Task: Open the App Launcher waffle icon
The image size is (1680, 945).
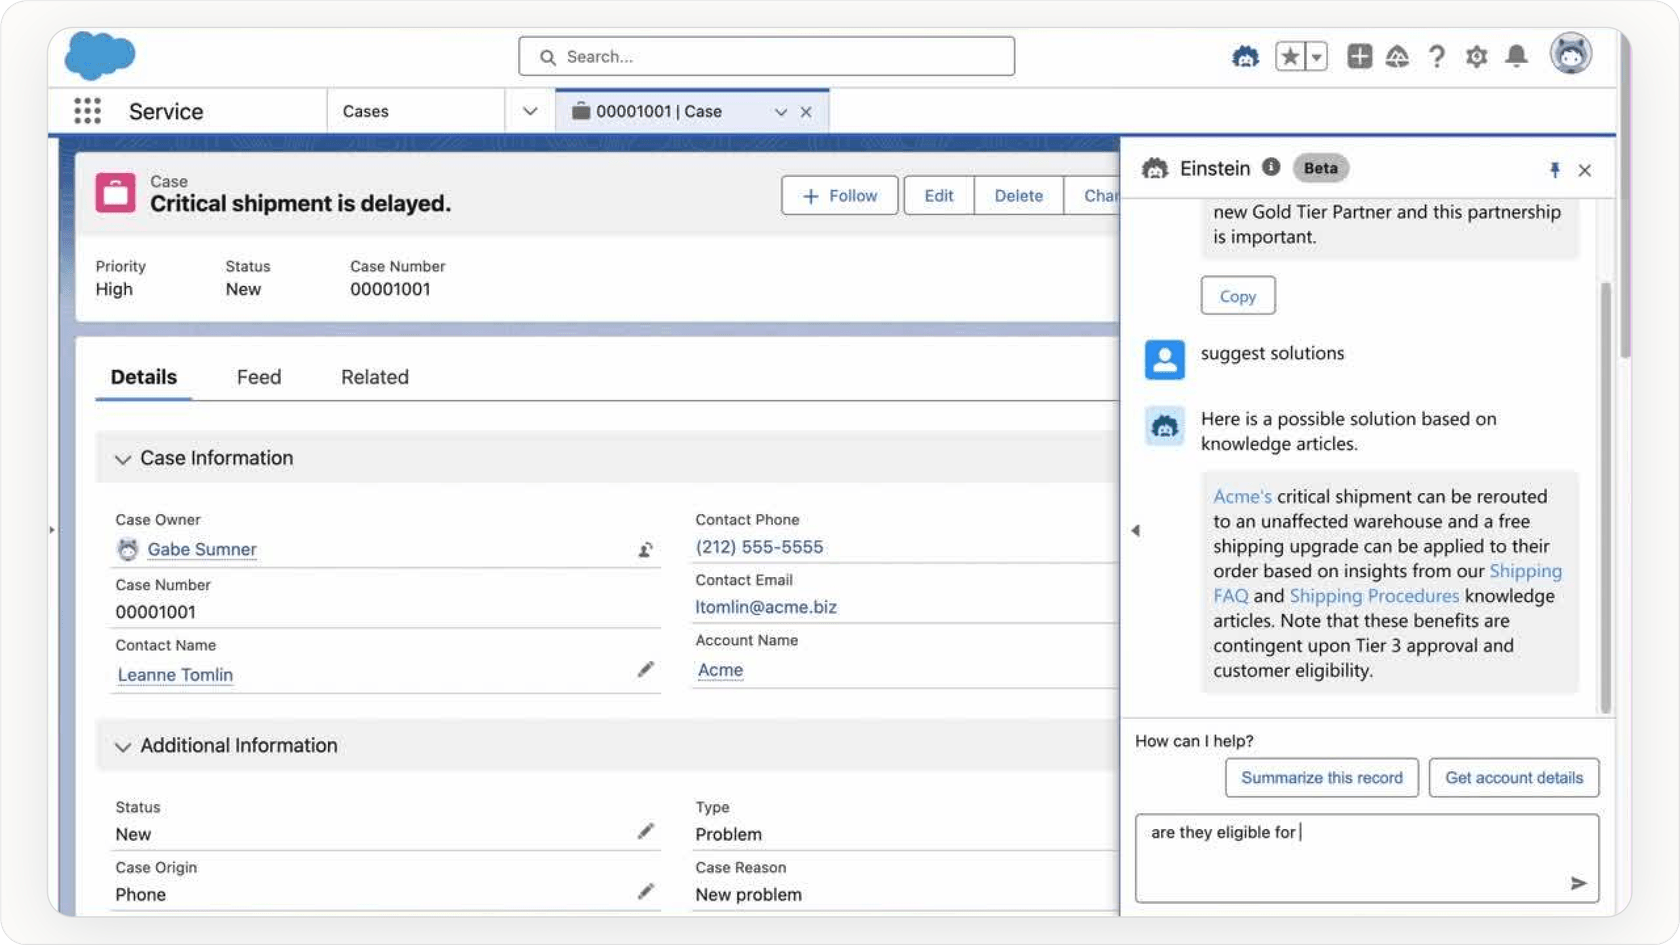Action: [x=88, y=110]
